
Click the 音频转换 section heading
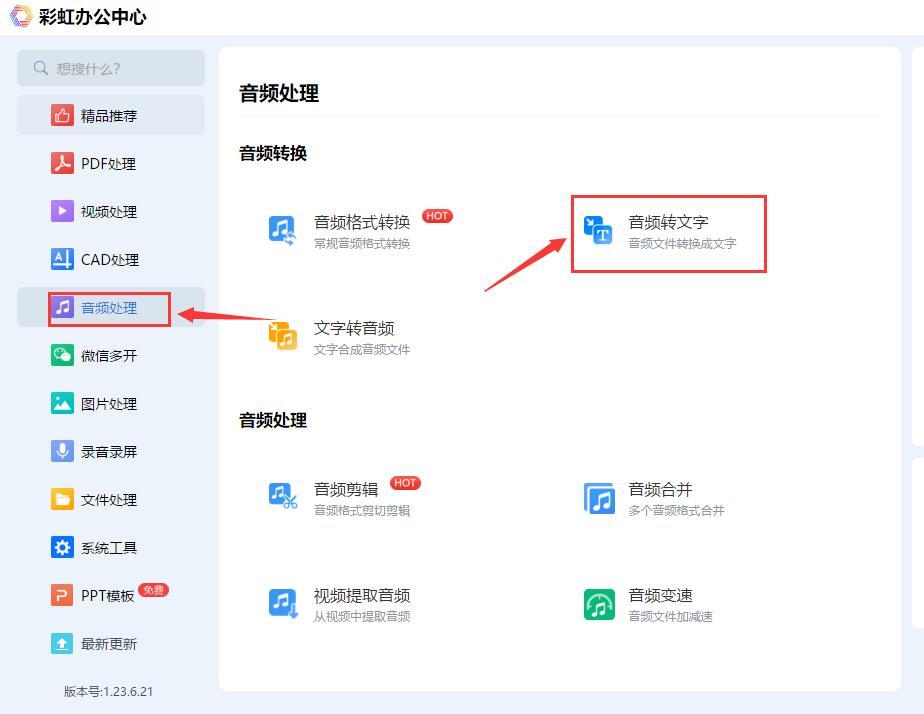pos(273,153)
